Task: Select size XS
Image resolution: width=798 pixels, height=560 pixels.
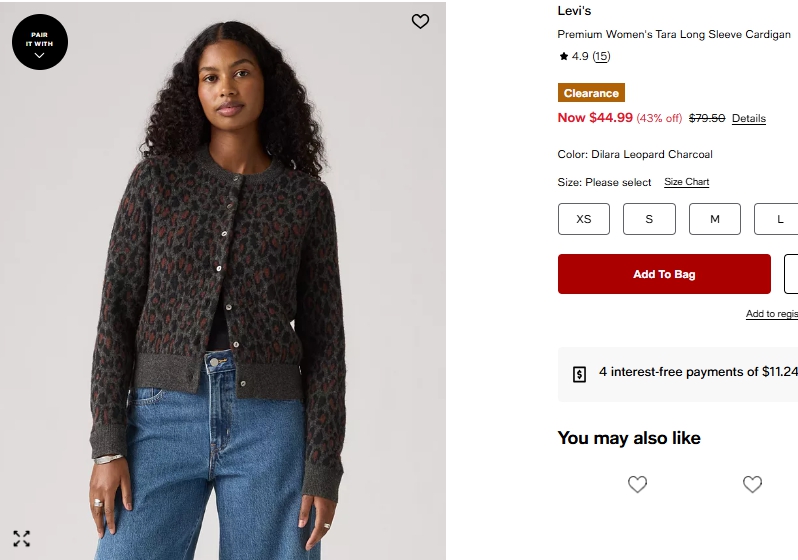Action: point(583,219)
